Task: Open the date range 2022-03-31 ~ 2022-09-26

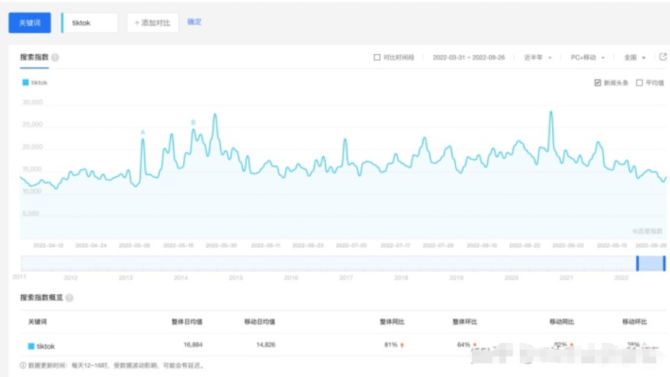Action: 469,57
